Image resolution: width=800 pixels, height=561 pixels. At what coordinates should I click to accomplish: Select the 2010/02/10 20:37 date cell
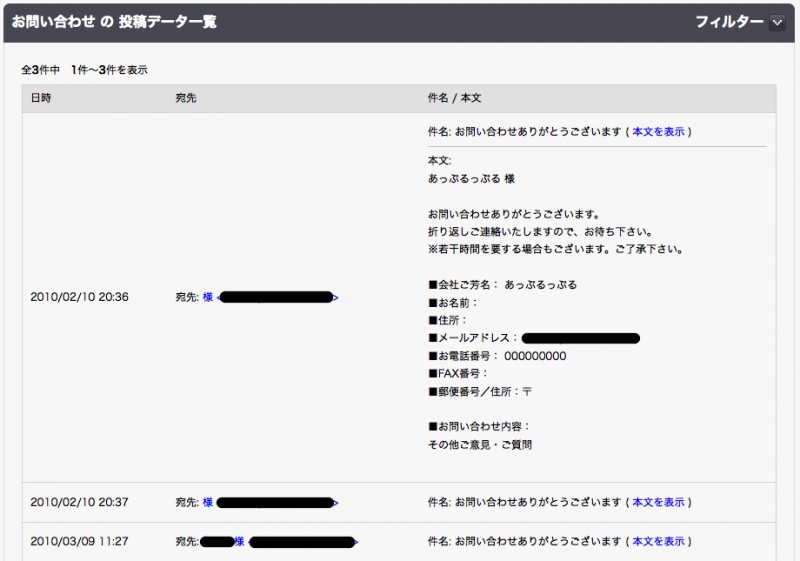coord(79,502)
